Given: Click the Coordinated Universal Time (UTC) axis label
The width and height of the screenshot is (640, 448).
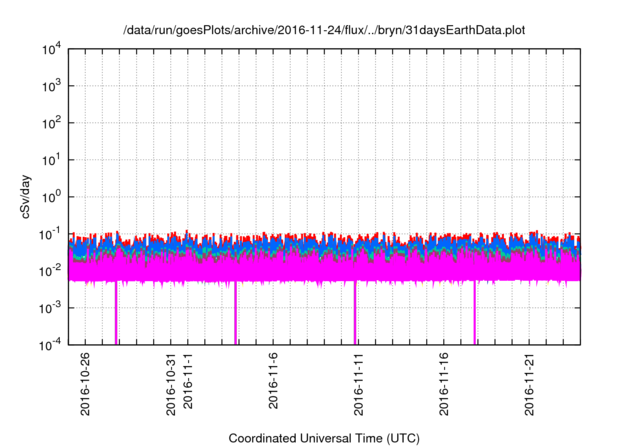Looking at the screenshot, I should (x=324, y=438).
